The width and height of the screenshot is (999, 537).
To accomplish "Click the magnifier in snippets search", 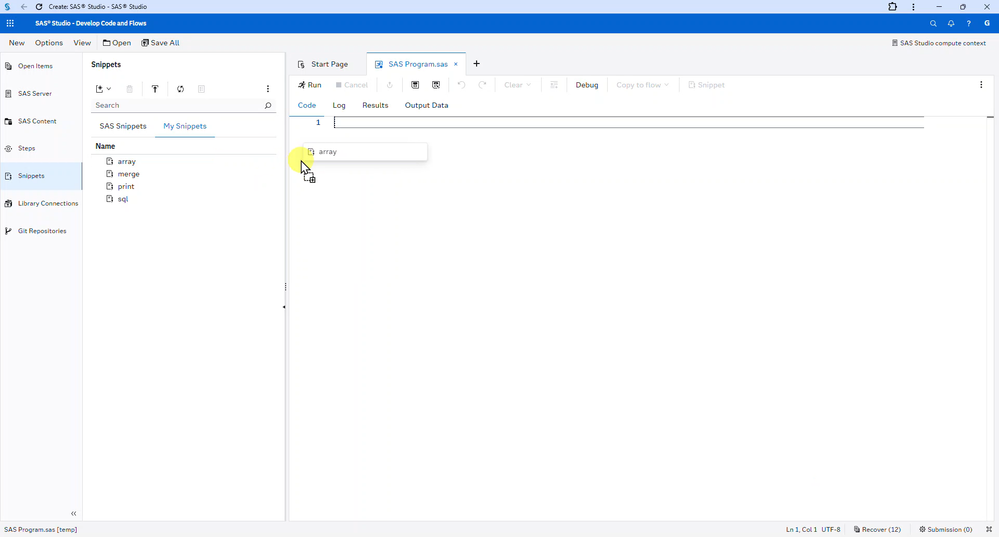I will [x=268, y=105].
